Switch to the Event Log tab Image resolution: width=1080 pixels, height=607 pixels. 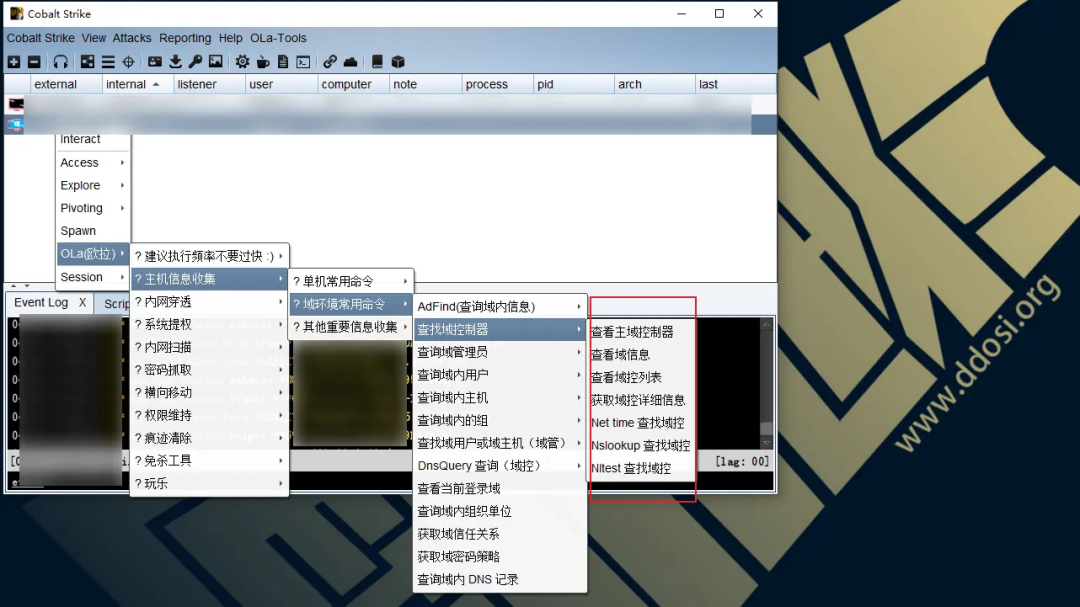(41, 302)
